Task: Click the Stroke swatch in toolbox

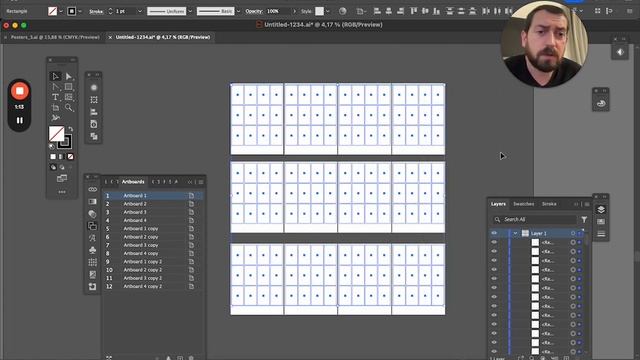Action: pyautogui.click(x=65, y=142)
